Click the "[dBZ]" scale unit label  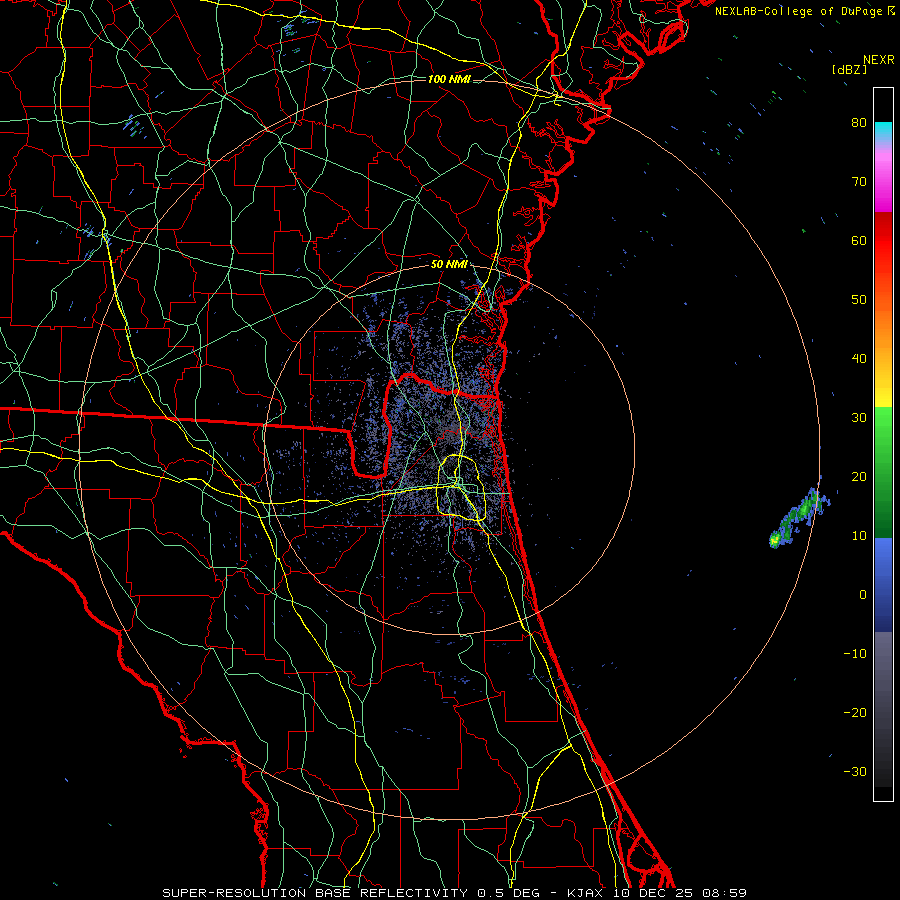coord(849,70)
